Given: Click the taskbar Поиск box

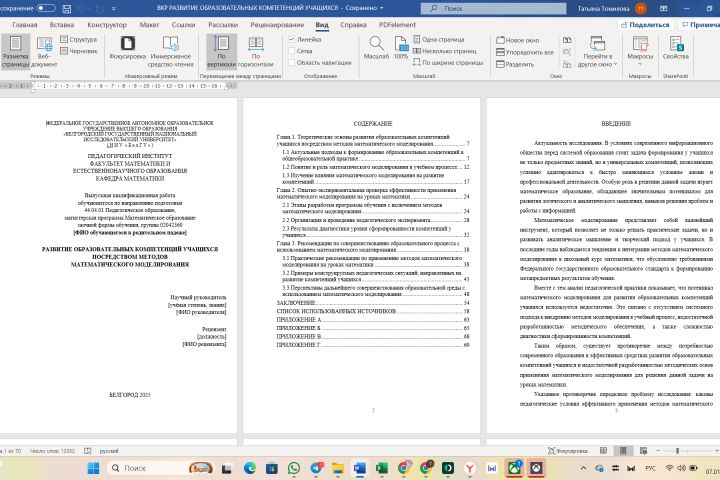Looking at the screenshot, I should pos(161,468).
